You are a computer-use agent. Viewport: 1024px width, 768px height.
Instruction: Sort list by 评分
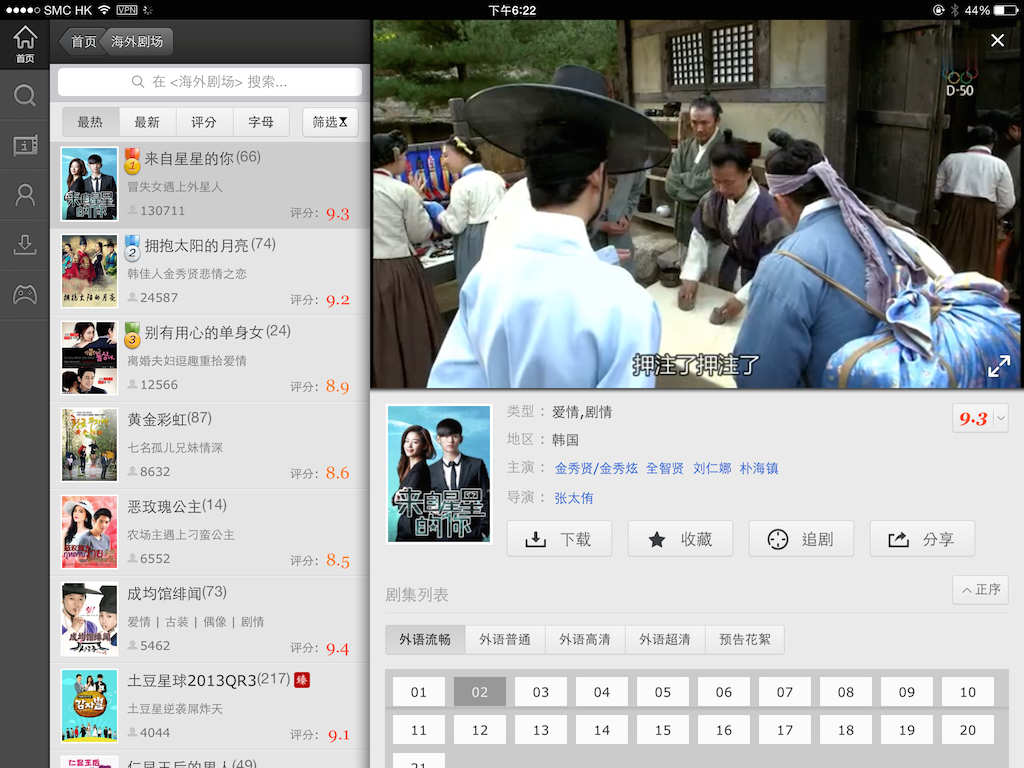click(204, 122)
